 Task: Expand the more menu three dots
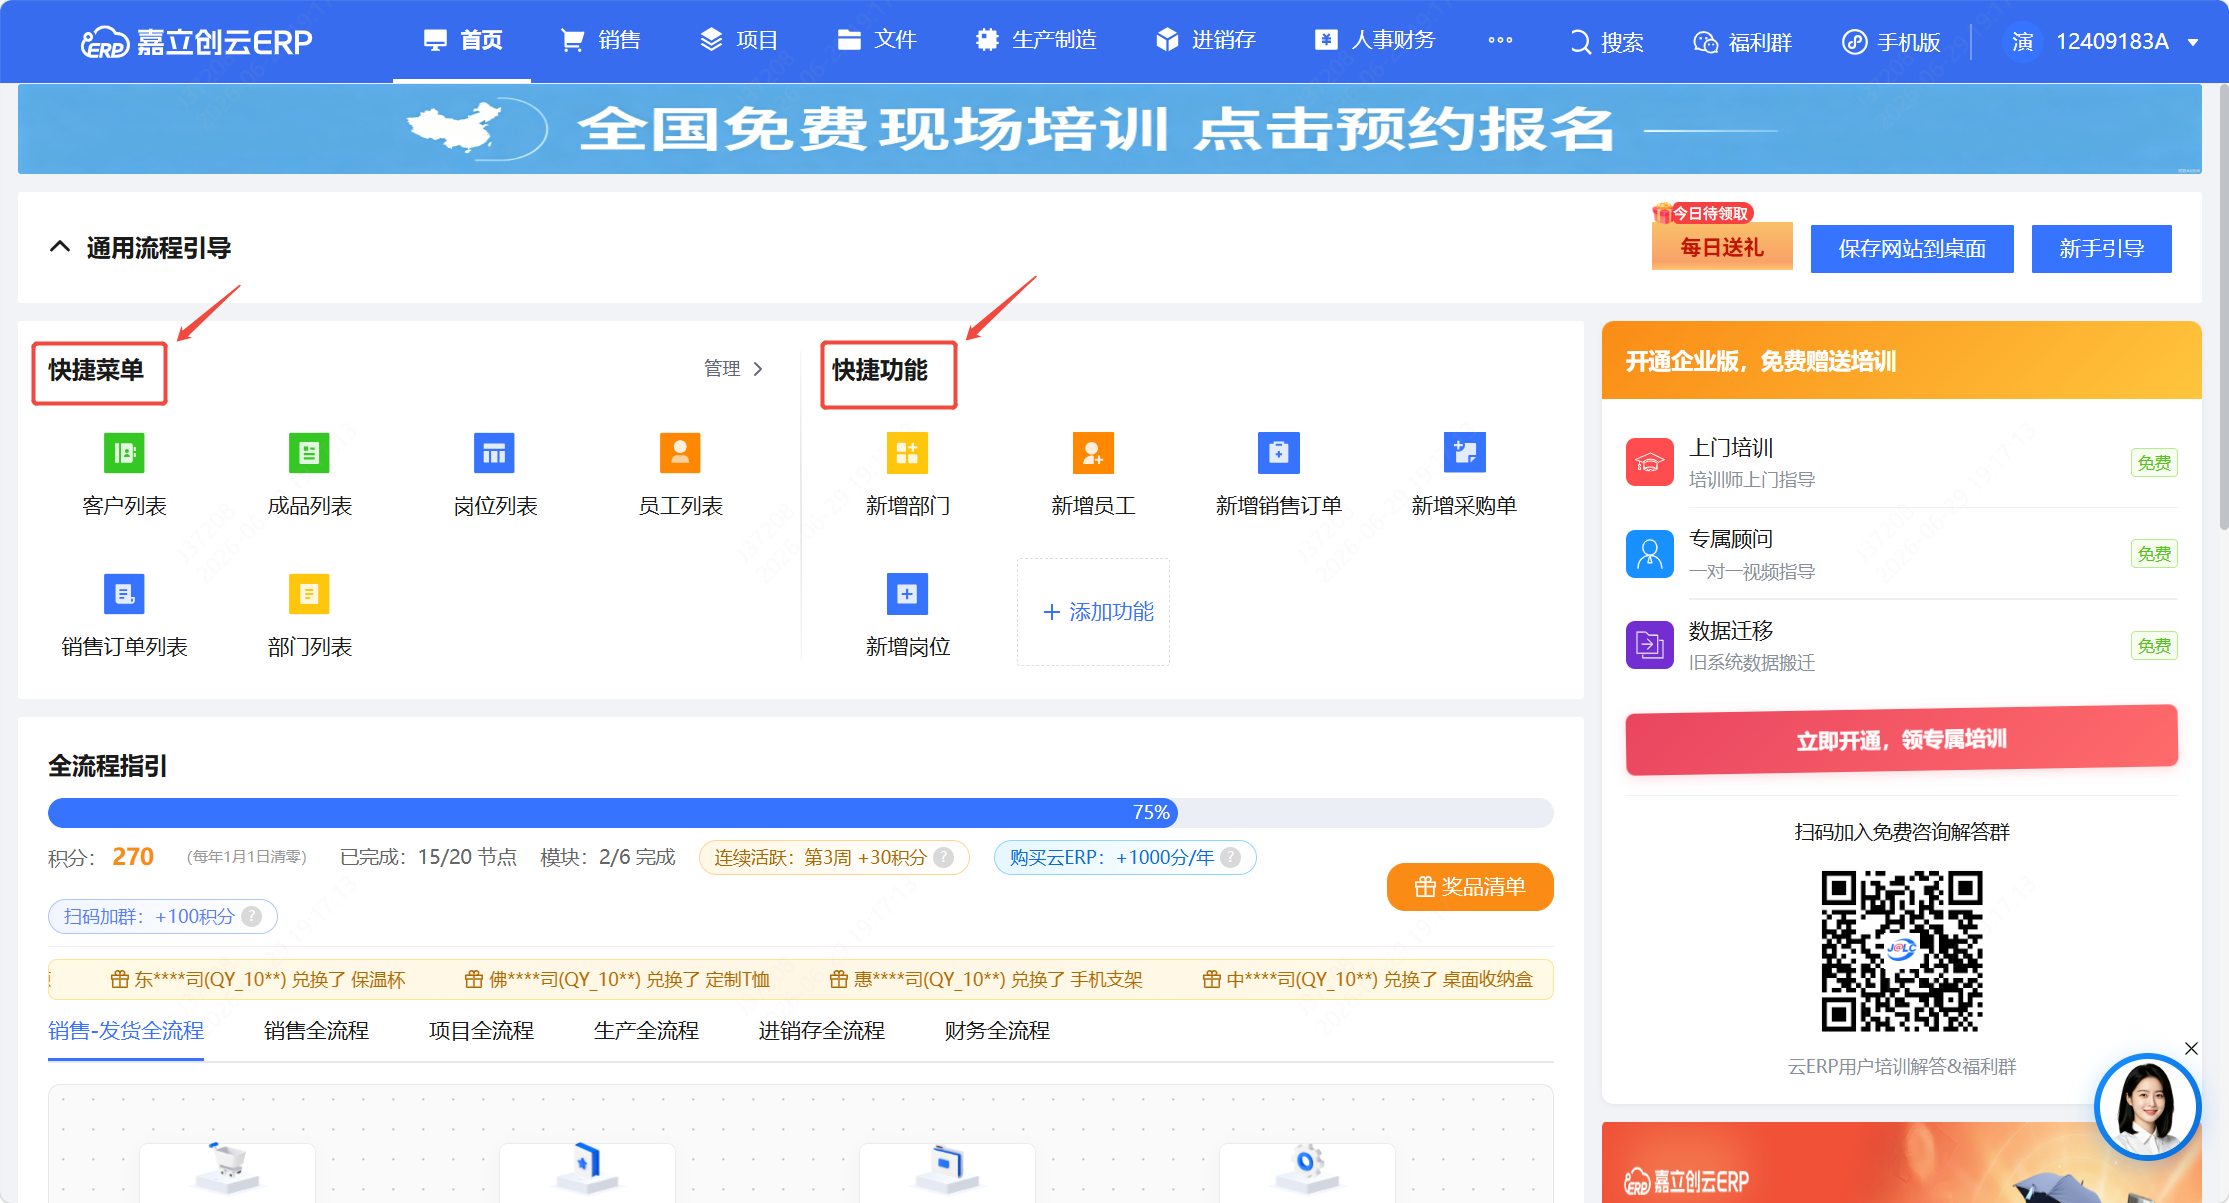coord(1500,40)
